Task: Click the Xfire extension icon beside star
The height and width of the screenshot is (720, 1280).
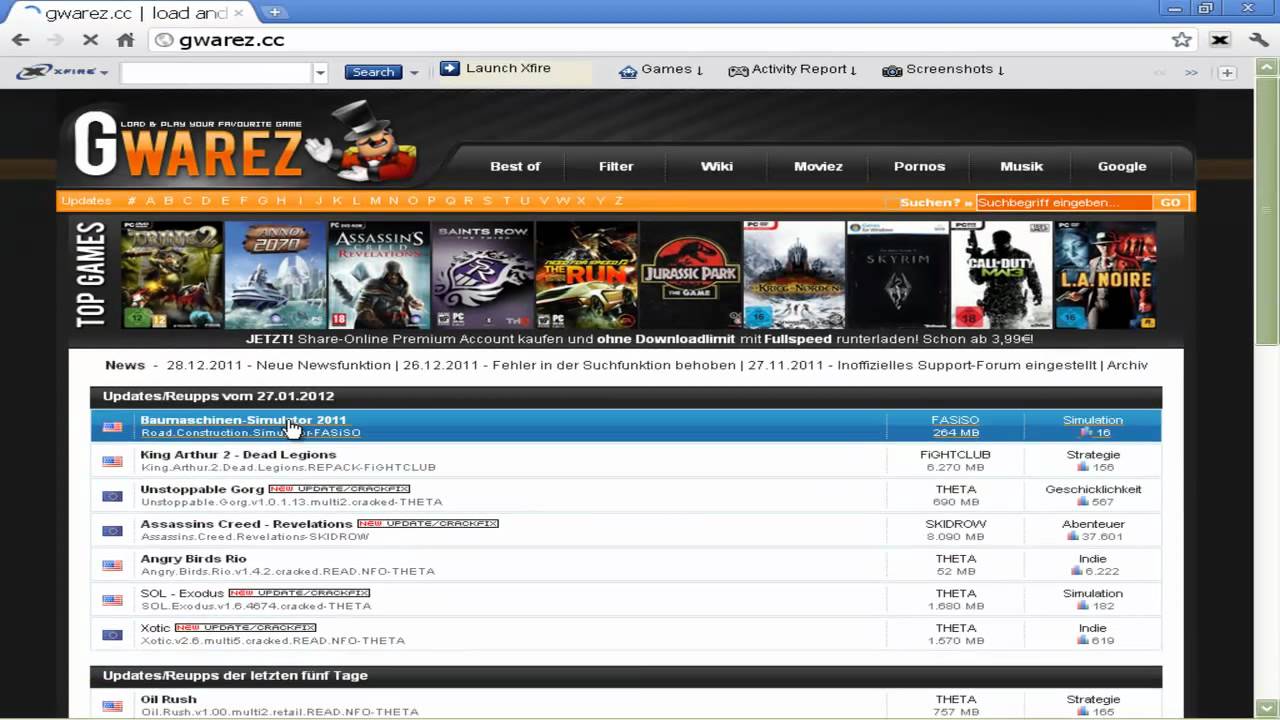Action: click(1220, 40)
